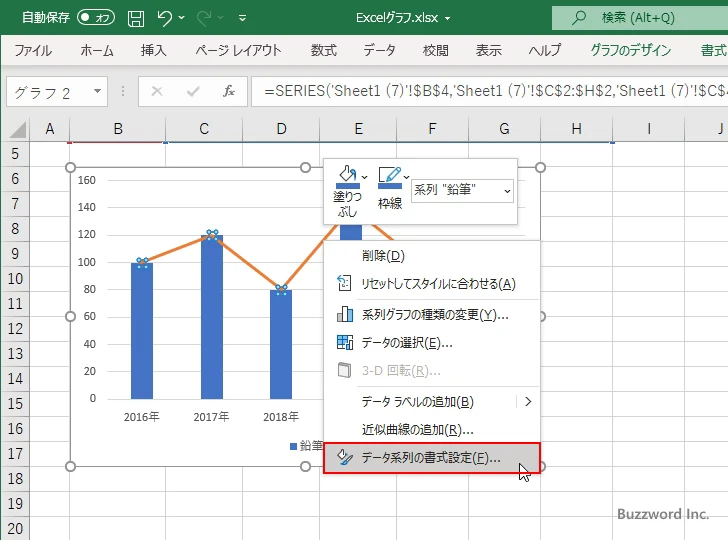Click the Undo arrow icon
The height and width of the screenshot is (540, 728).
tap(164, 18)
